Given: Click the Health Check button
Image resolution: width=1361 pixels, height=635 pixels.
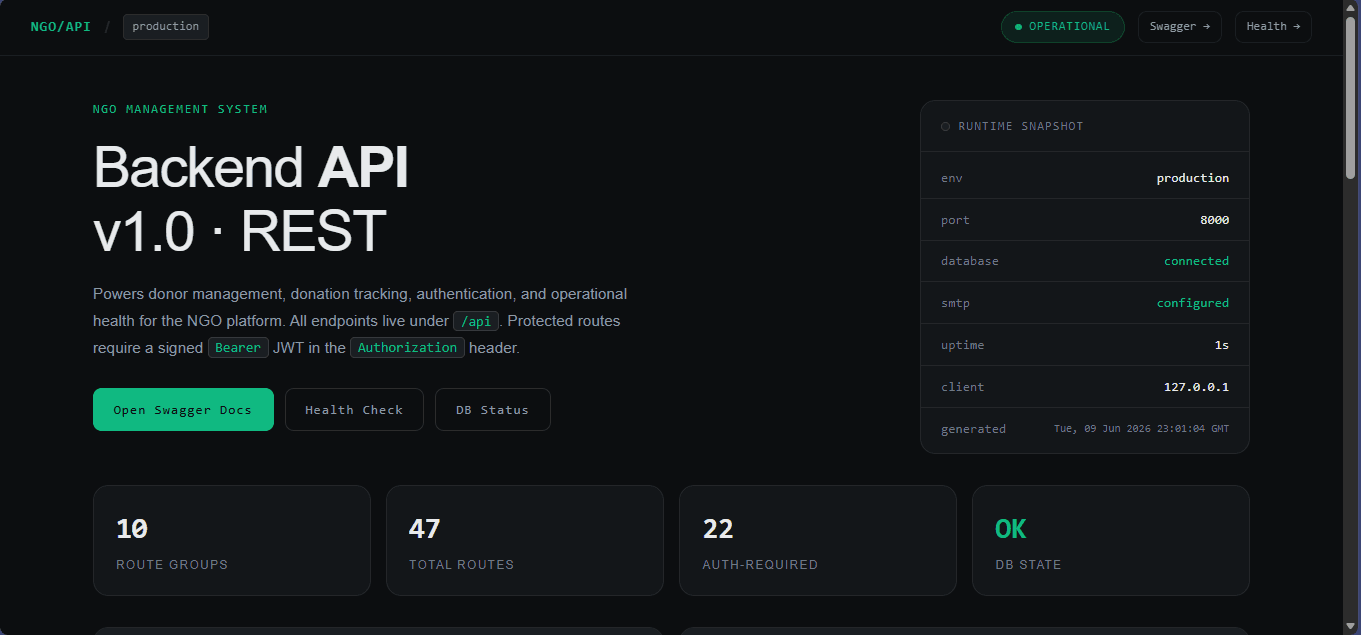Looking at the screenshot, I should [354, 410].
